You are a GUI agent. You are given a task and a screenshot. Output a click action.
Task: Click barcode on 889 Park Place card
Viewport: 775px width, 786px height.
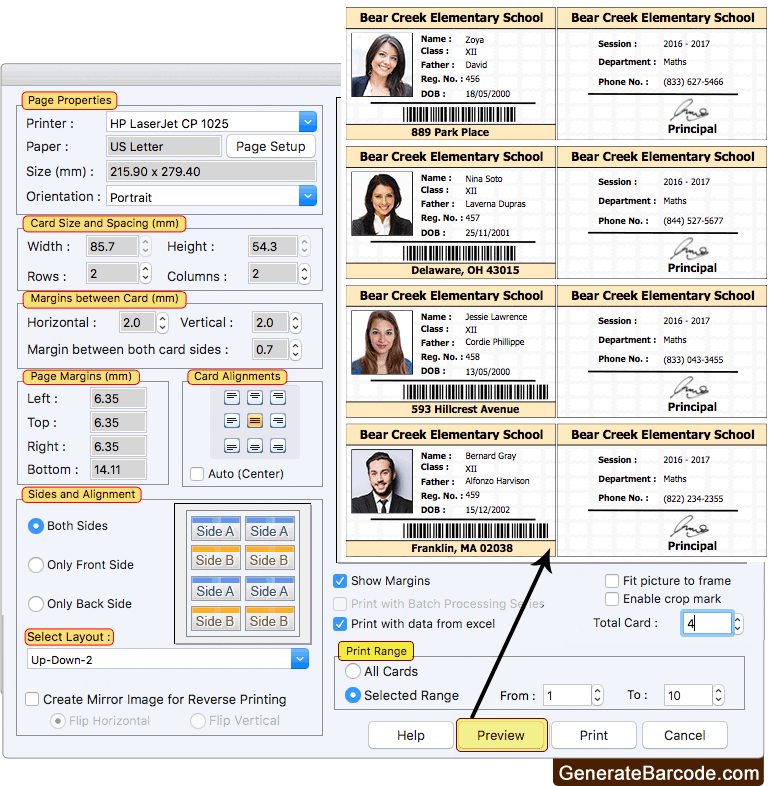coord(459,115)
